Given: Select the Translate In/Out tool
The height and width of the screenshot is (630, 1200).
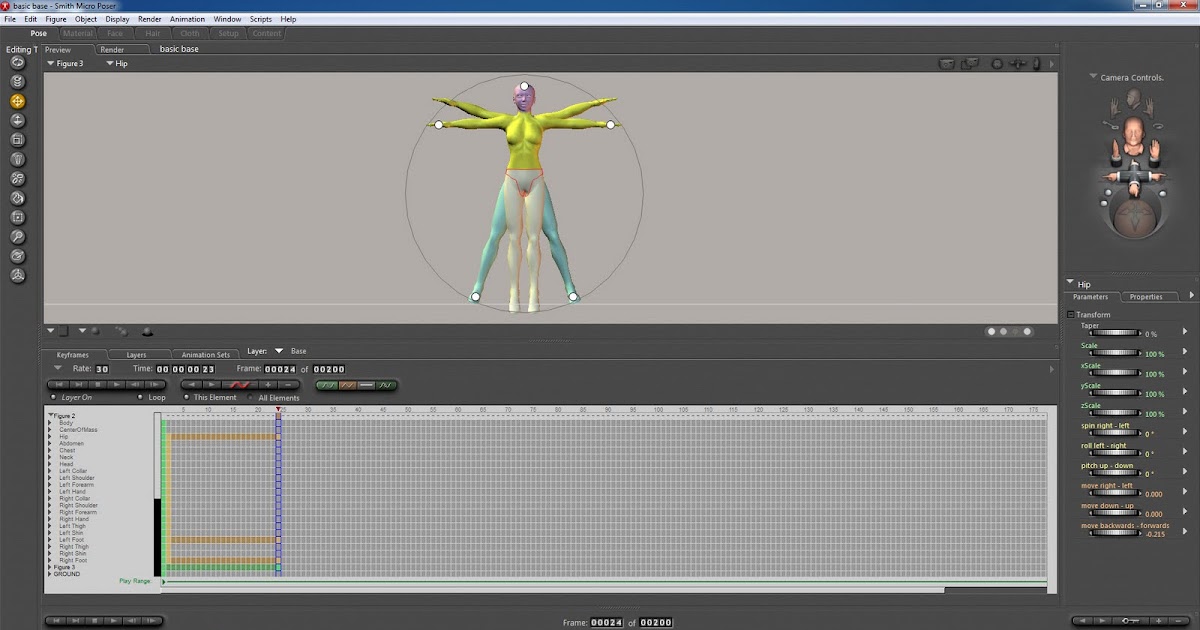Looking at the screenshot, I should click(x=18, y=120).
